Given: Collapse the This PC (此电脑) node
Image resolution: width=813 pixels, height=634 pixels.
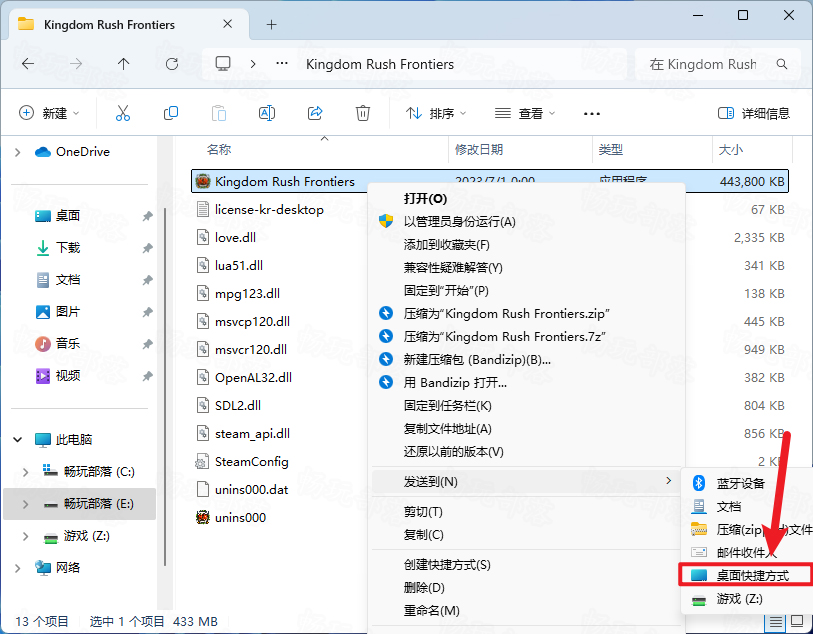Looking at the screenshot, I should 18,440.
